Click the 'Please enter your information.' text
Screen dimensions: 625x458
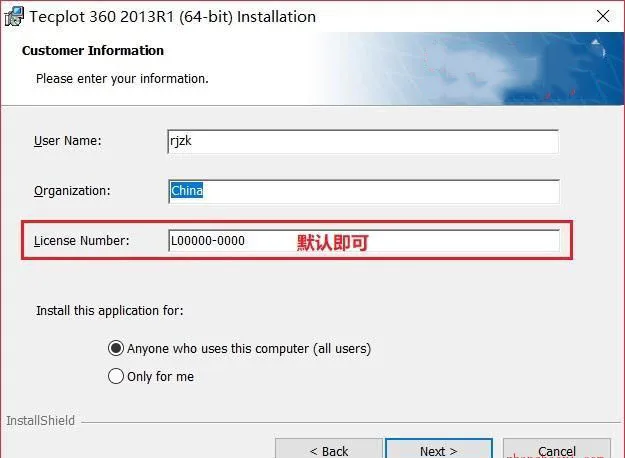coord(122,79)
